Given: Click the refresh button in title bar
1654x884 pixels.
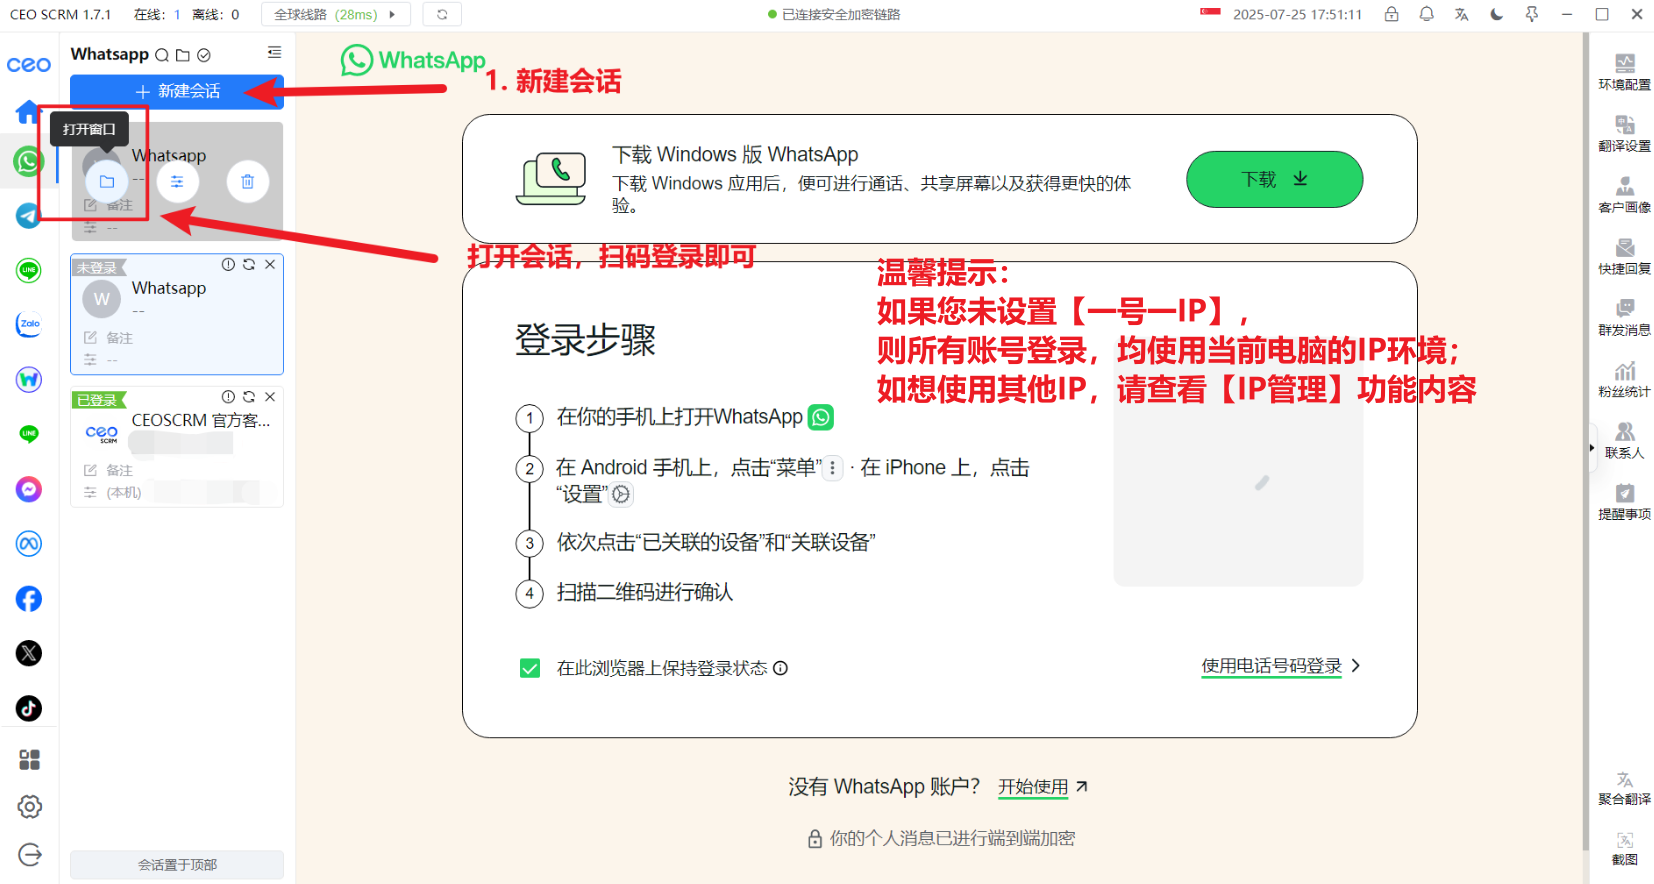Looking at the screenshot, I should point(442,15).
